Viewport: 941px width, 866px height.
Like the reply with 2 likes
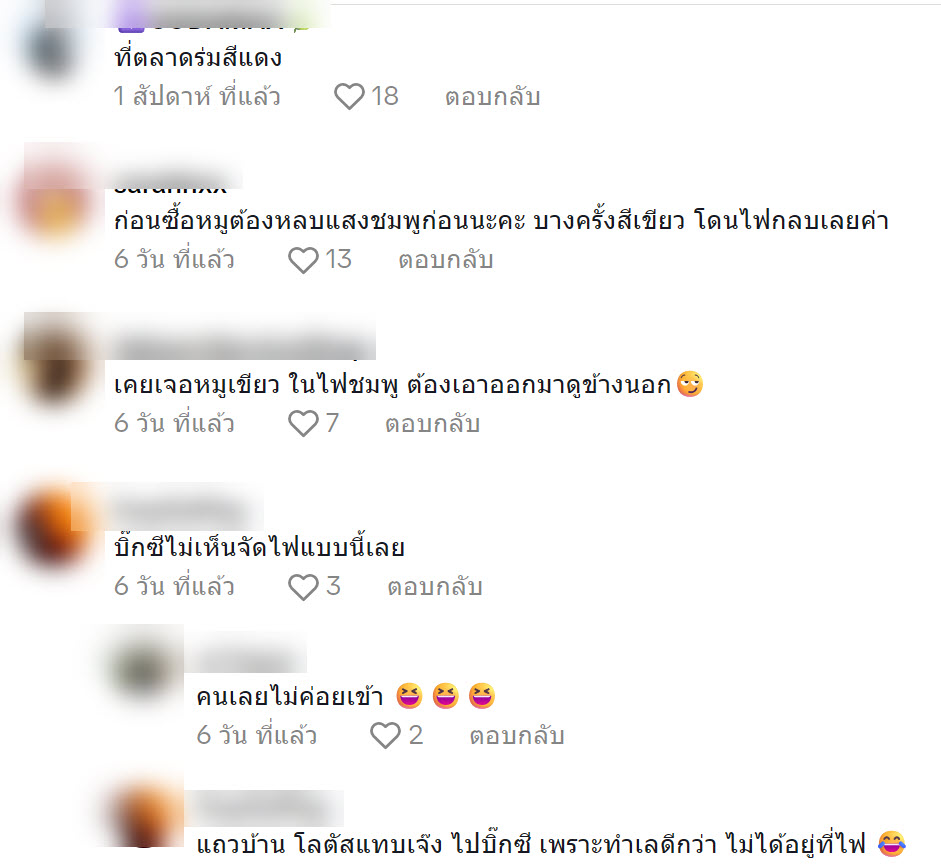click(385, 735)
